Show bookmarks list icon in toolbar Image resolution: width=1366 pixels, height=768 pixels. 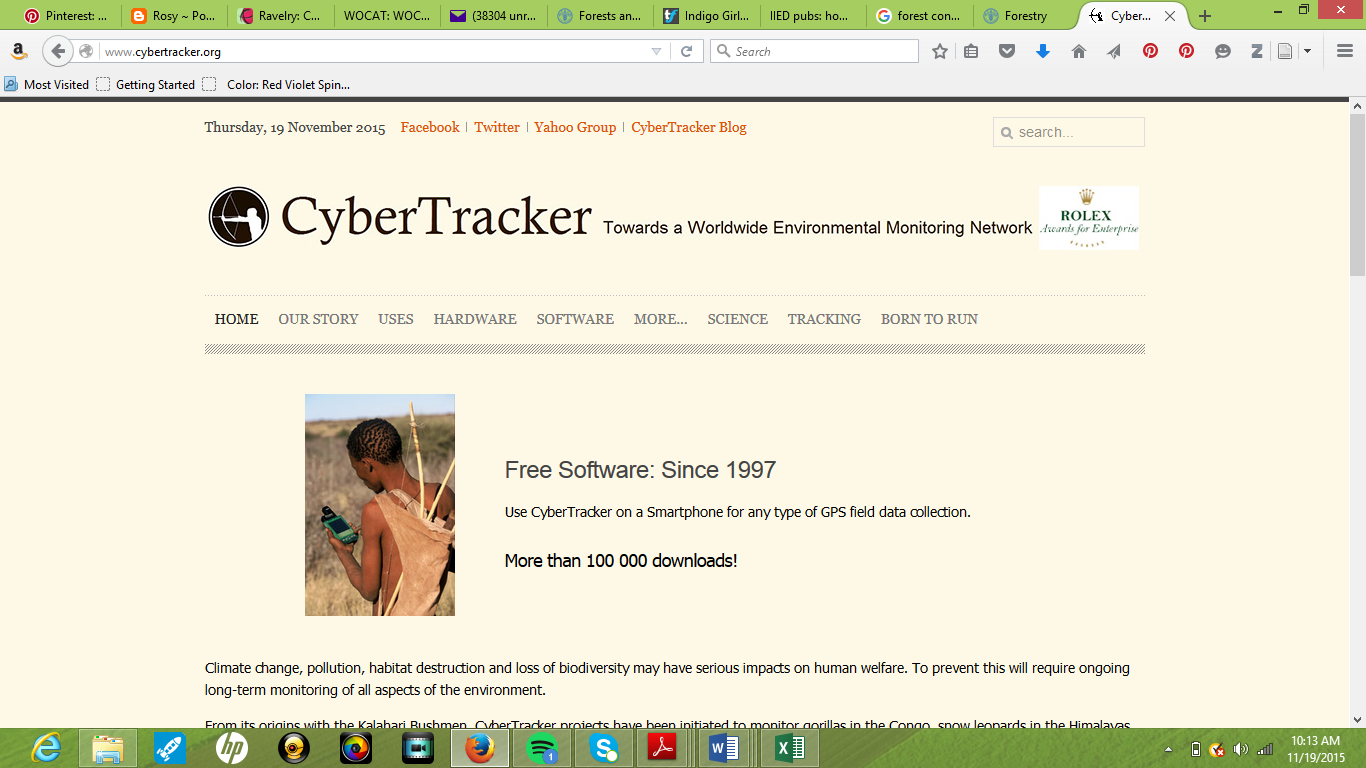tap(971, 51)
